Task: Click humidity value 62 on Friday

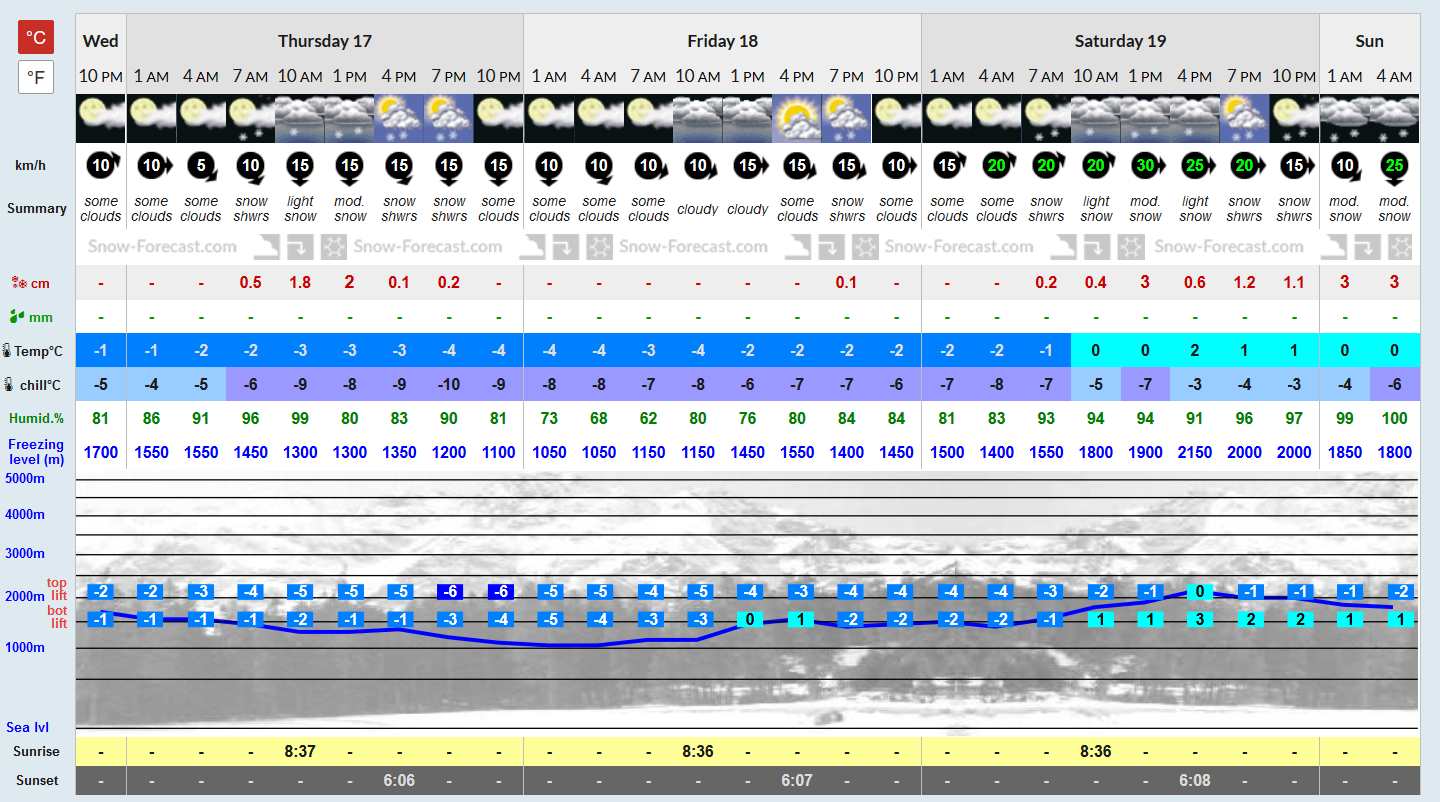Action: (x=648, y=418)
